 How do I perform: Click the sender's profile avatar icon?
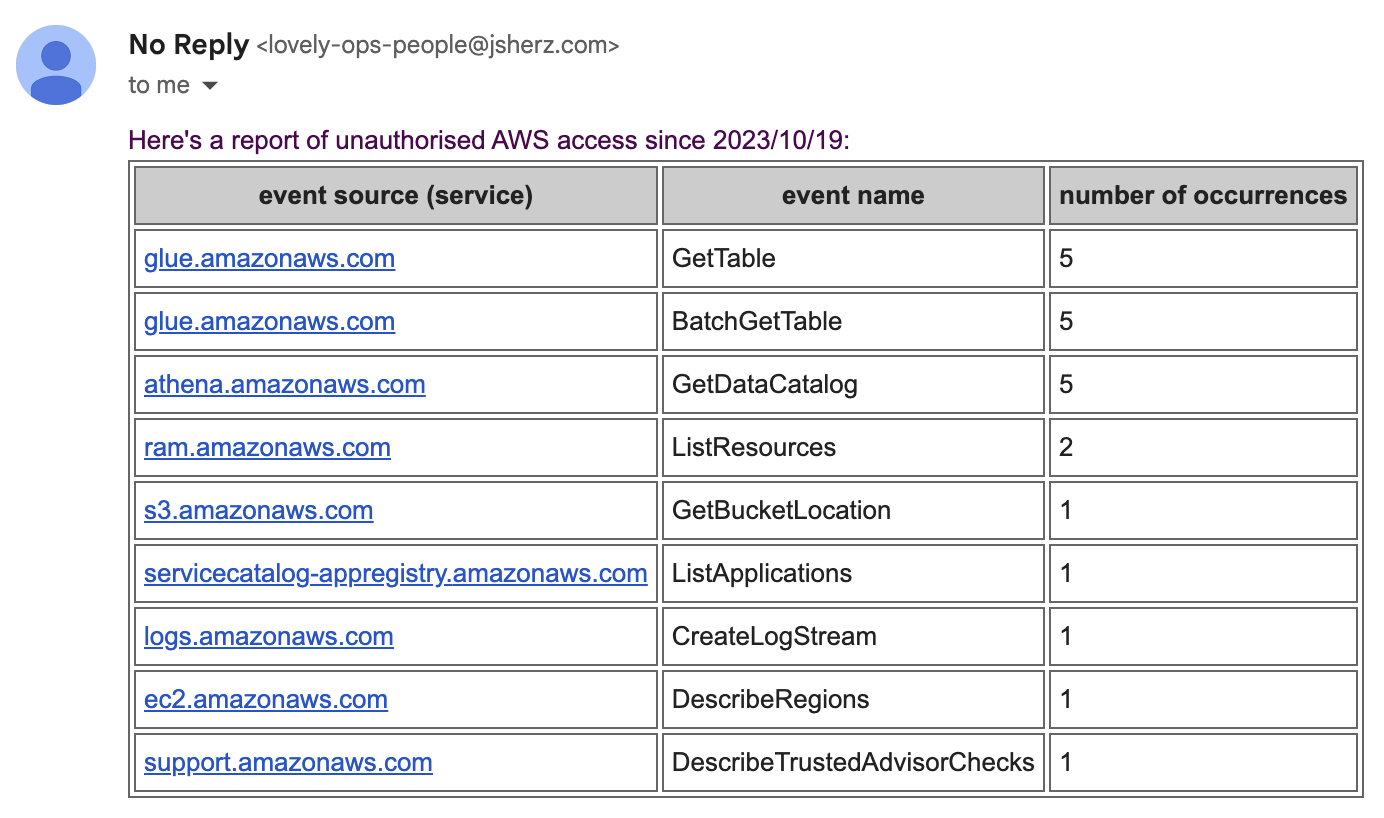[56, 65]
